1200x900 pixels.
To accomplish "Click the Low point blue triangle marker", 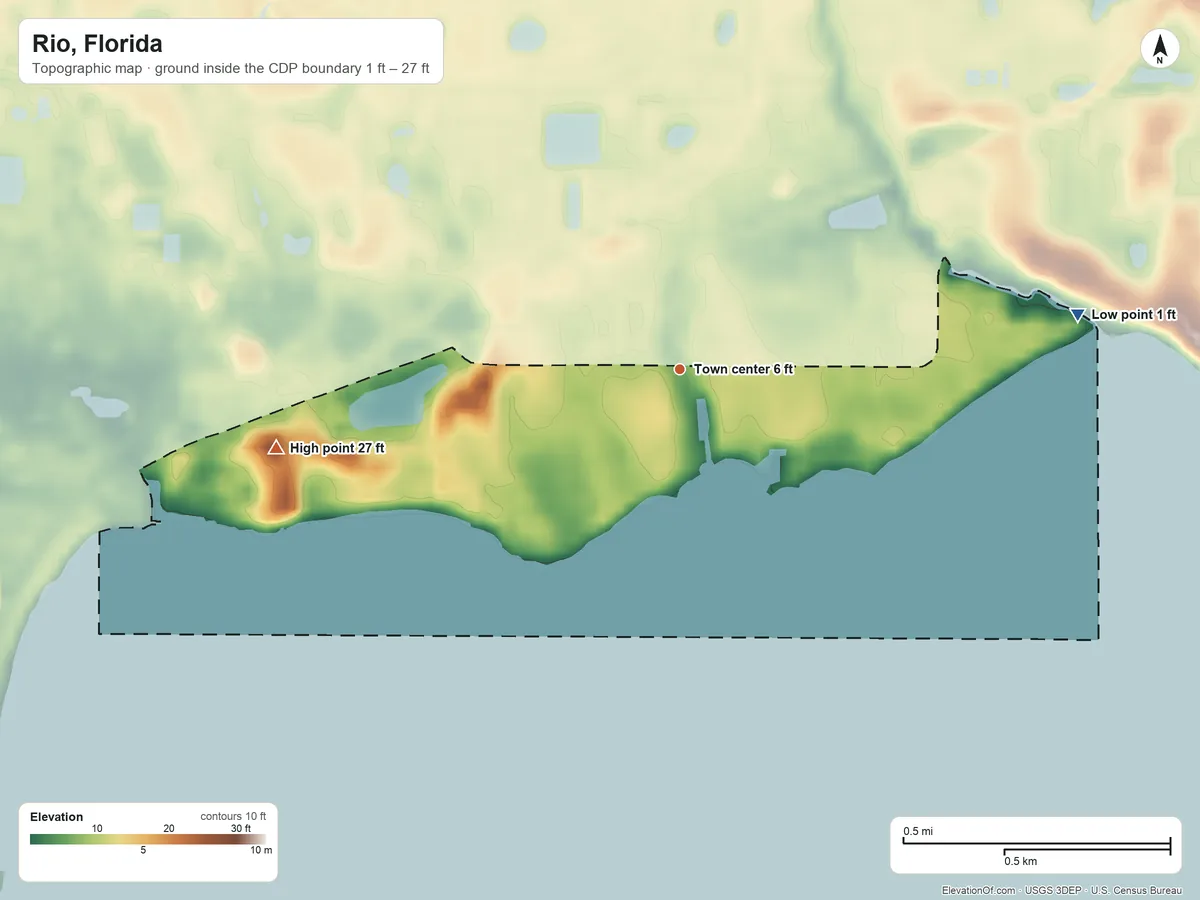I will 1077,315.
